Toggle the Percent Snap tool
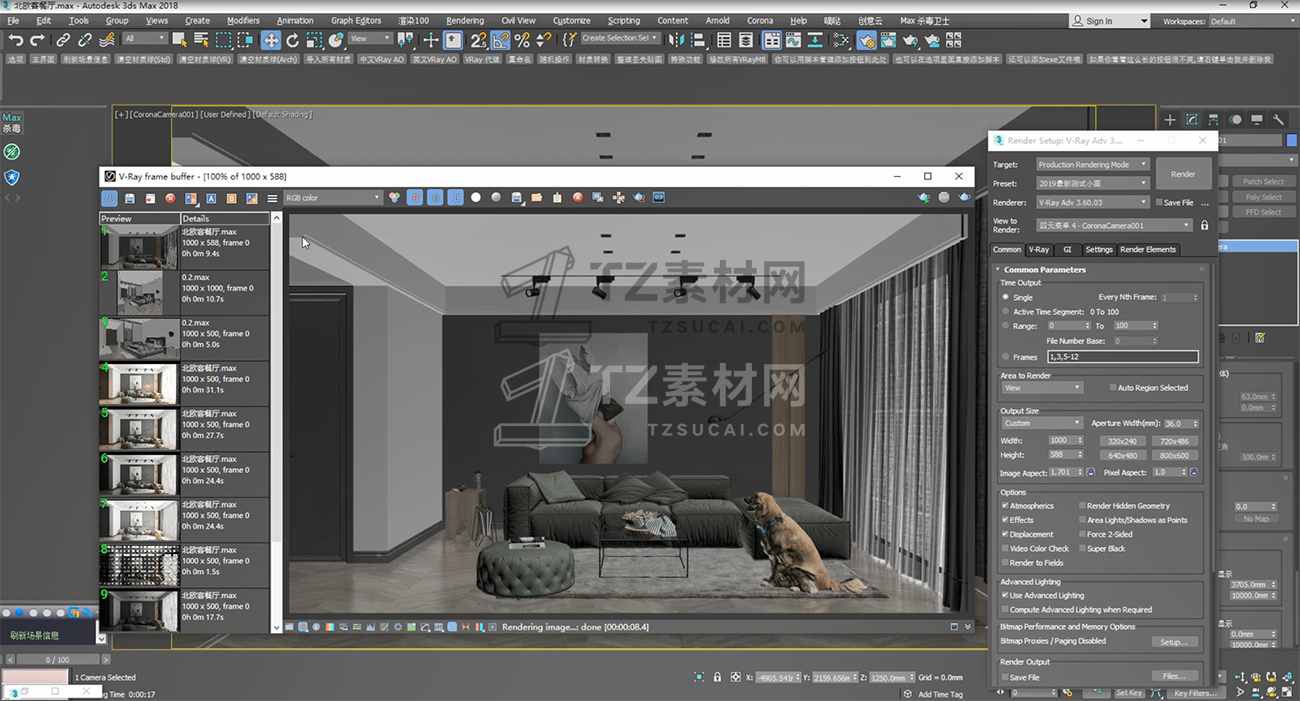Image resolution: width=1300 pixels, height=701 pixels. coord(522,40)
